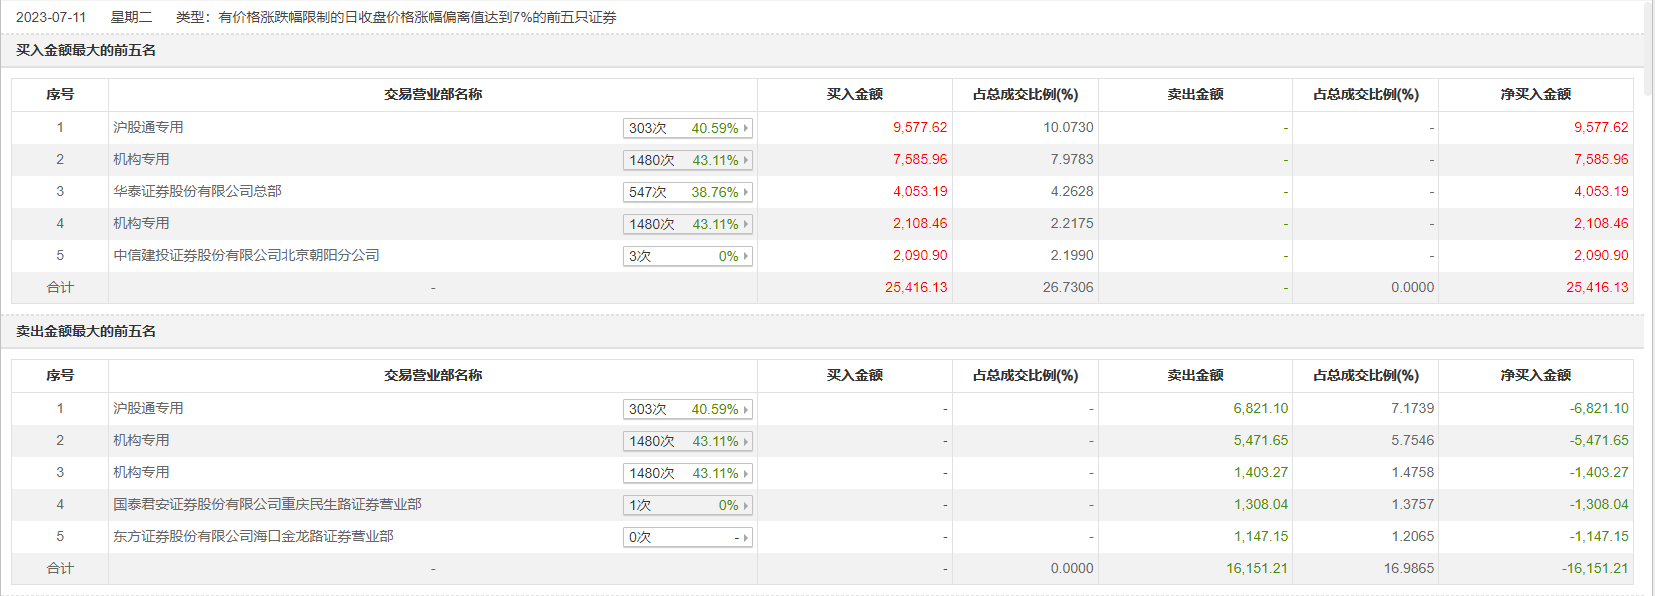Click 净买入金额 header in sell table
The image size is (1655, 596).
click(1535, 375)
